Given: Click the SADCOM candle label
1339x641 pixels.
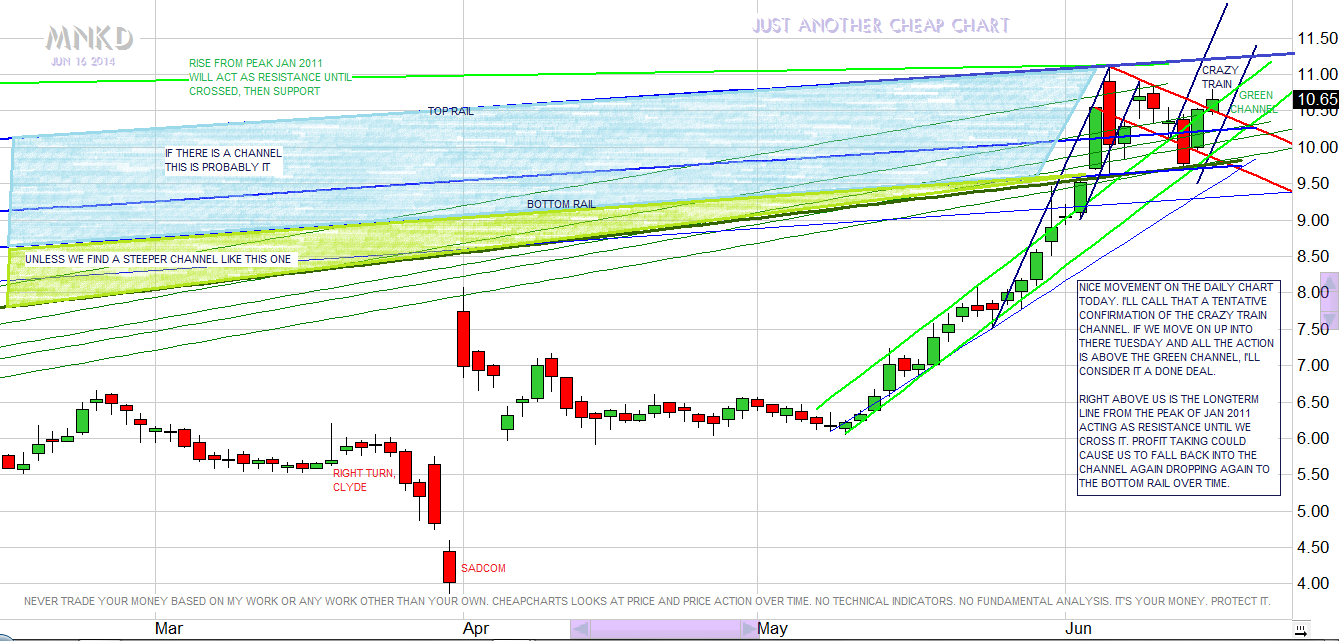Looking at the screenshot, I should click(483, 568).
